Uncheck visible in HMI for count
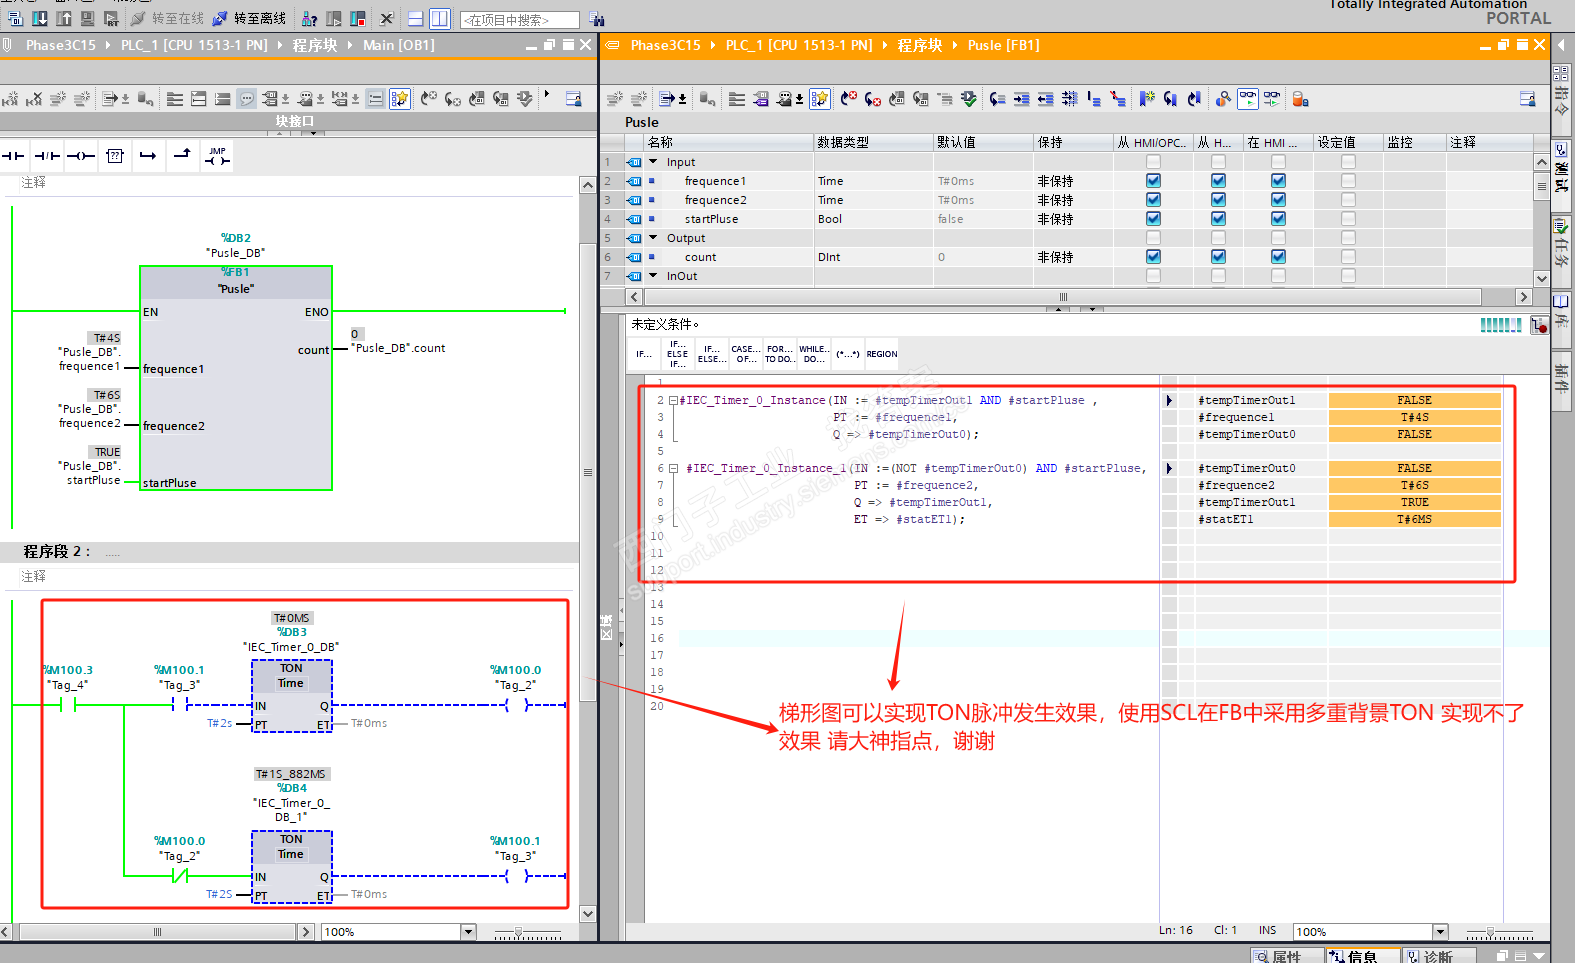 coord(1278,257)
